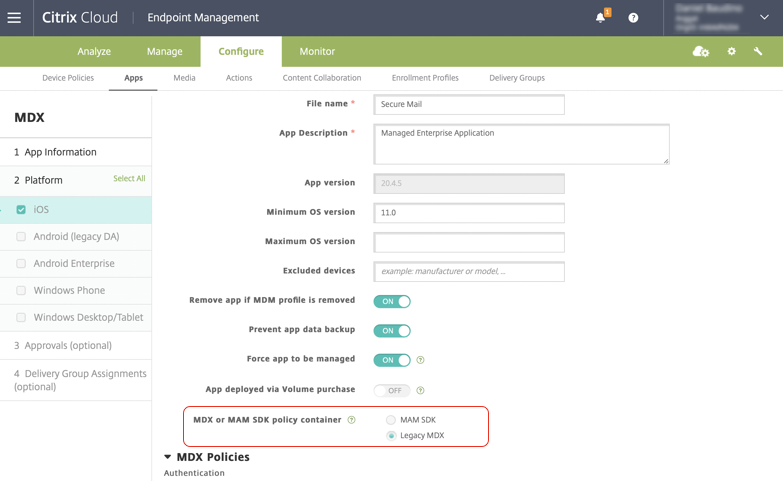Open the wrench troubleshooting icon
The image size is (783, 481).
coord(758,51)
